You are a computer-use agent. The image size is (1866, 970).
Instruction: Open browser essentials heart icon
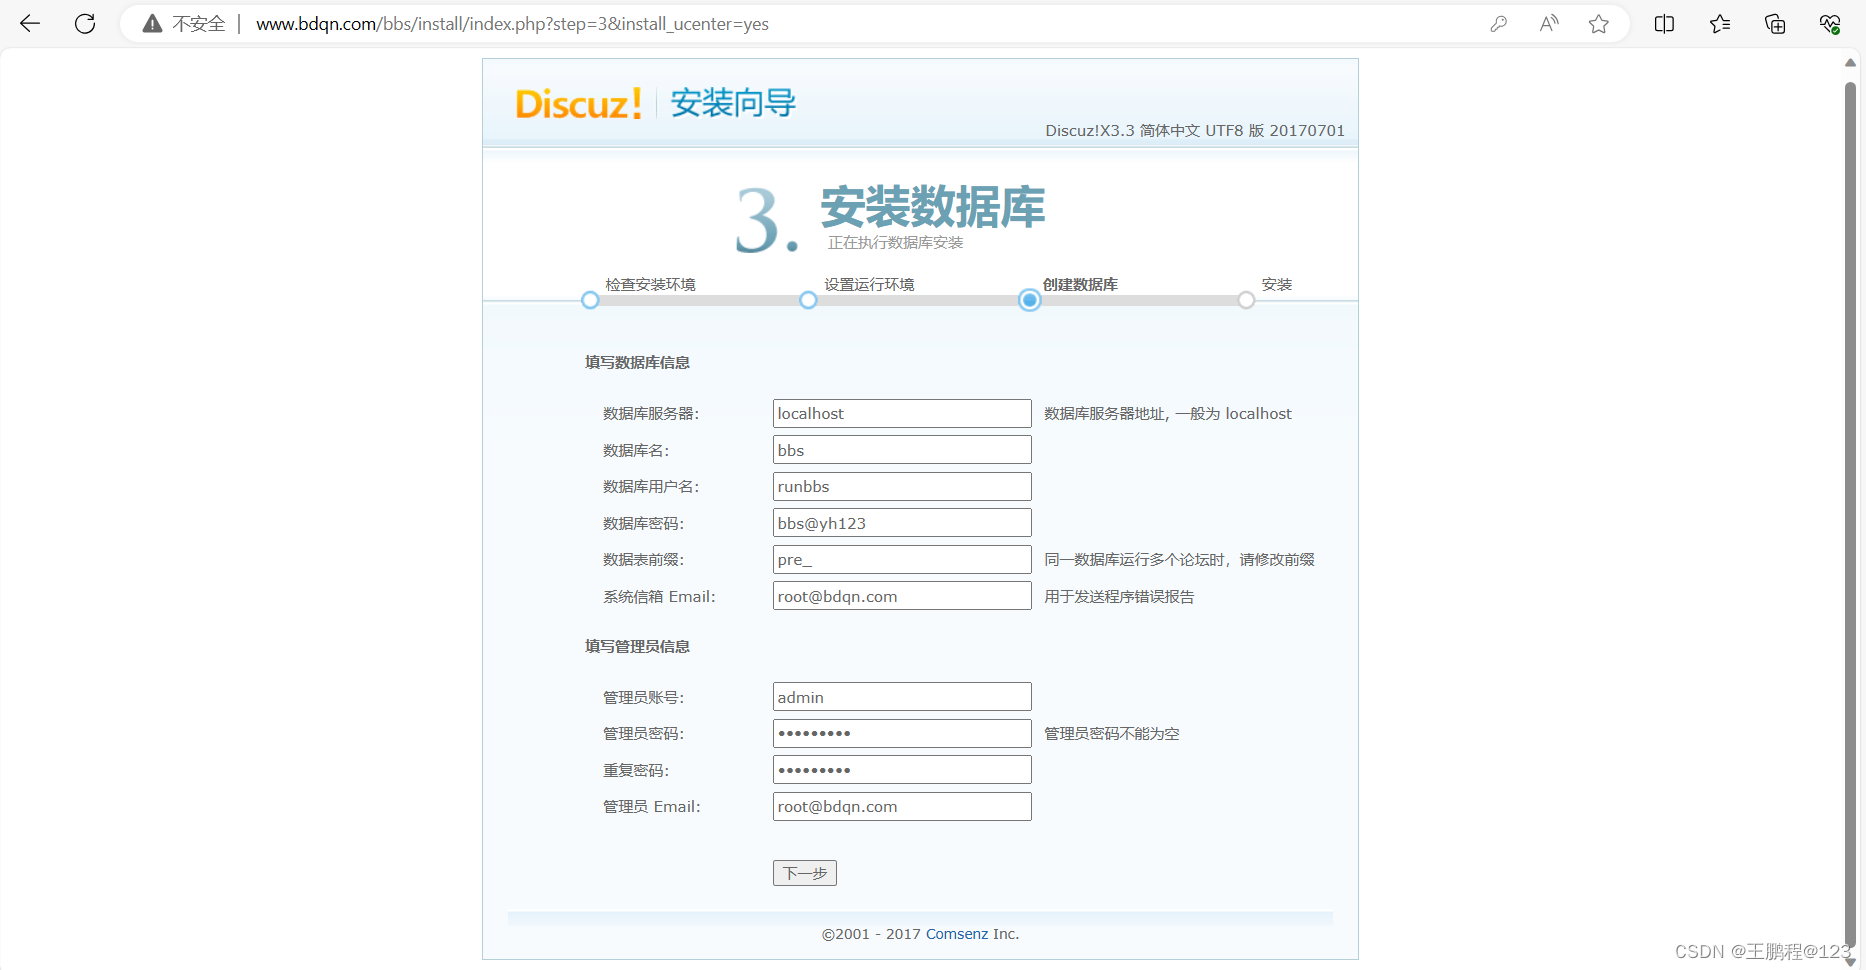pyautogui.click(x=1830, y=24)
